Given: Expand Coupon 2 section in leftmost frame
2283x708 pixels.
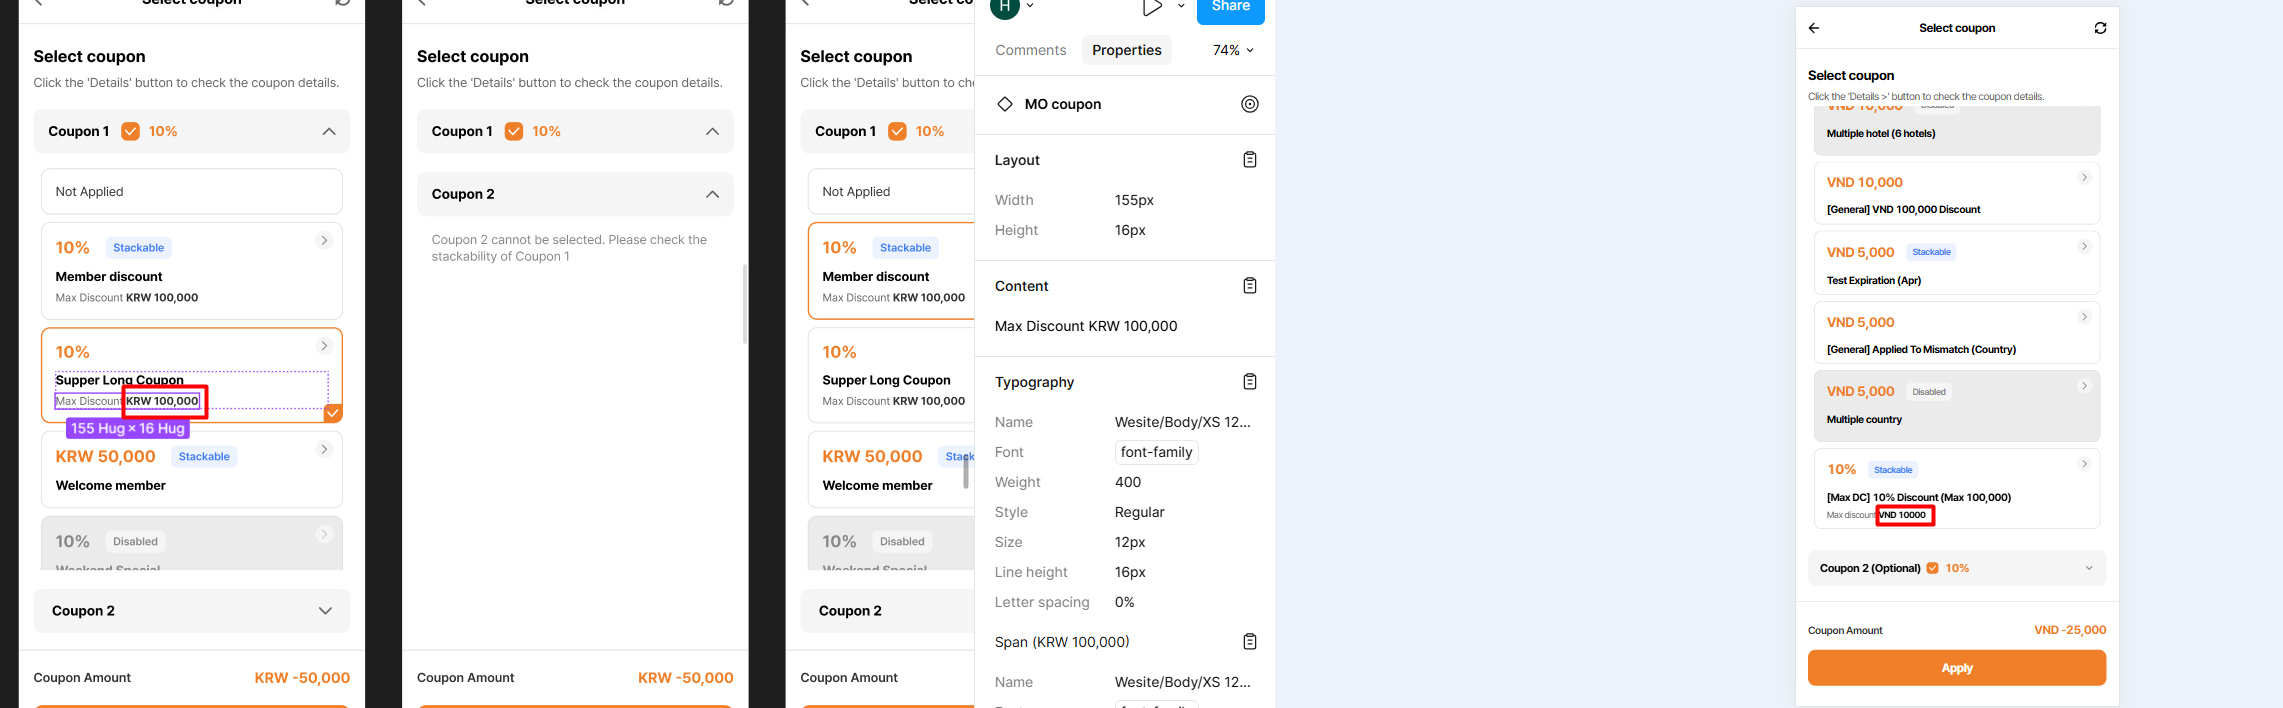Looking at the screenshot, I should coord(325,611).
